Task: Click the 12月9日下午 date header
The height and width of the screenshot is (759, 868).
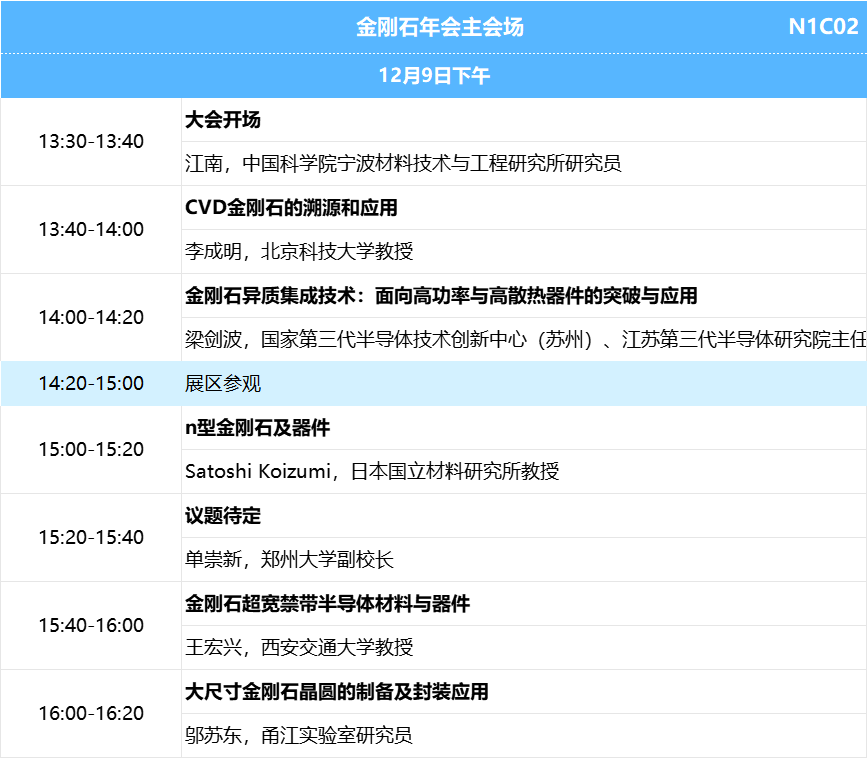Action: pyautogui.click(x=434, y=76)
